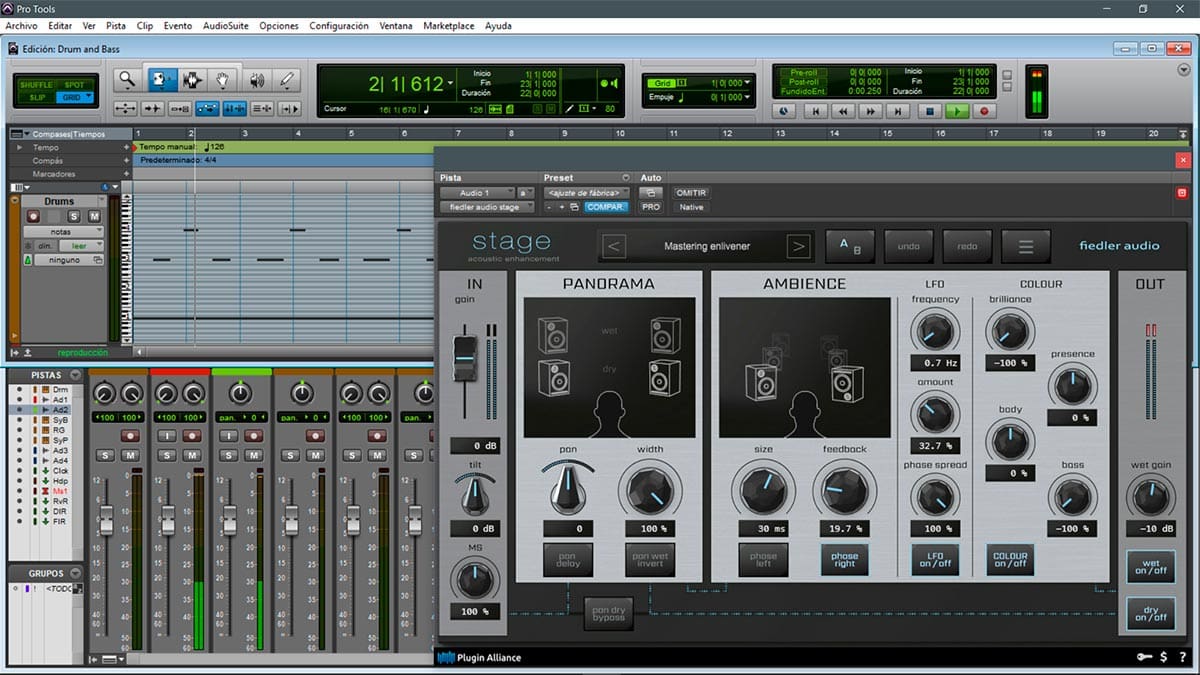Screen dimensions: 1200x675
Task: Select SPOT edit mode
Action: 74,85
